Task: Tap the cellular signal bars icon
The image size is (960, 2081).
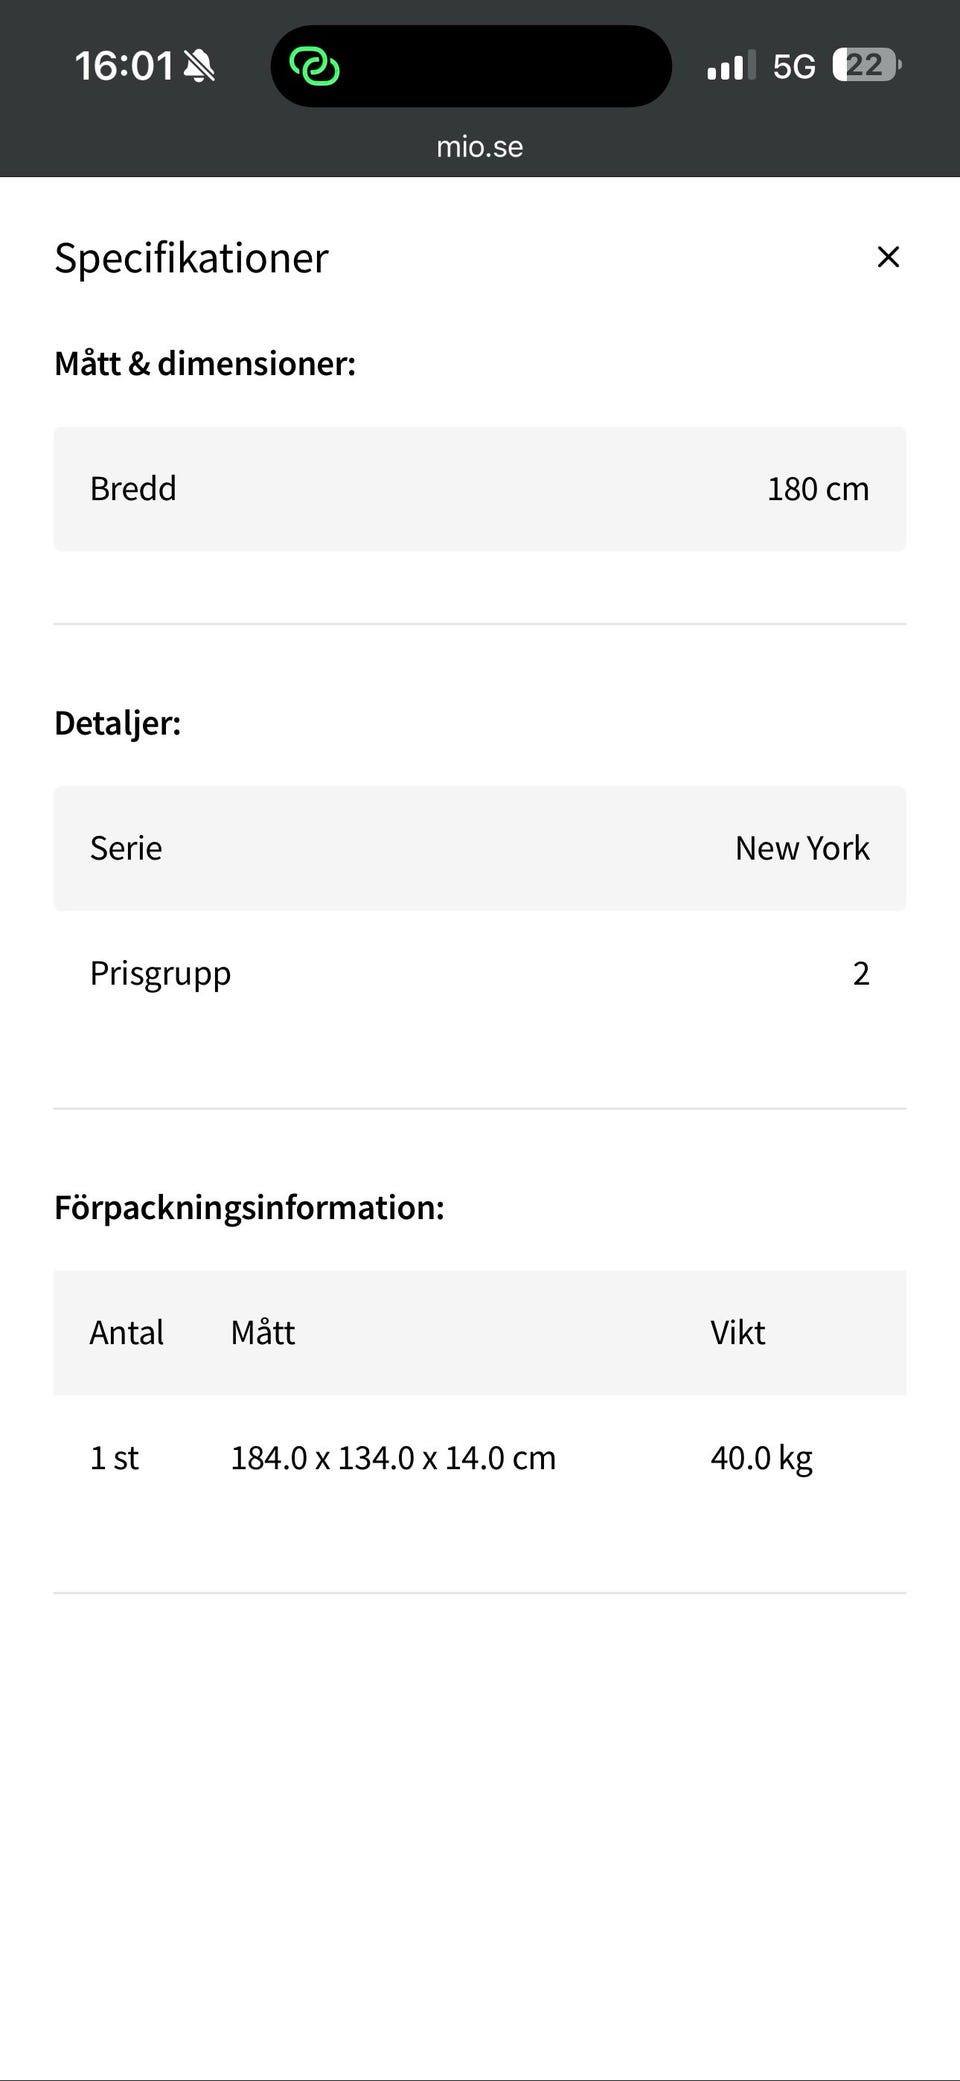Action: pos(731,67)
